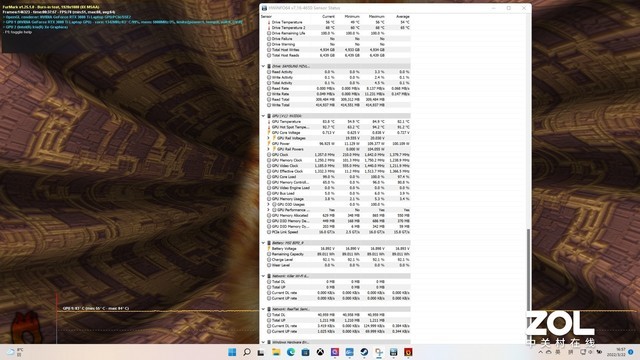
Task: Open File Explorer from the taskbar
Action: [x=276, y=352]
